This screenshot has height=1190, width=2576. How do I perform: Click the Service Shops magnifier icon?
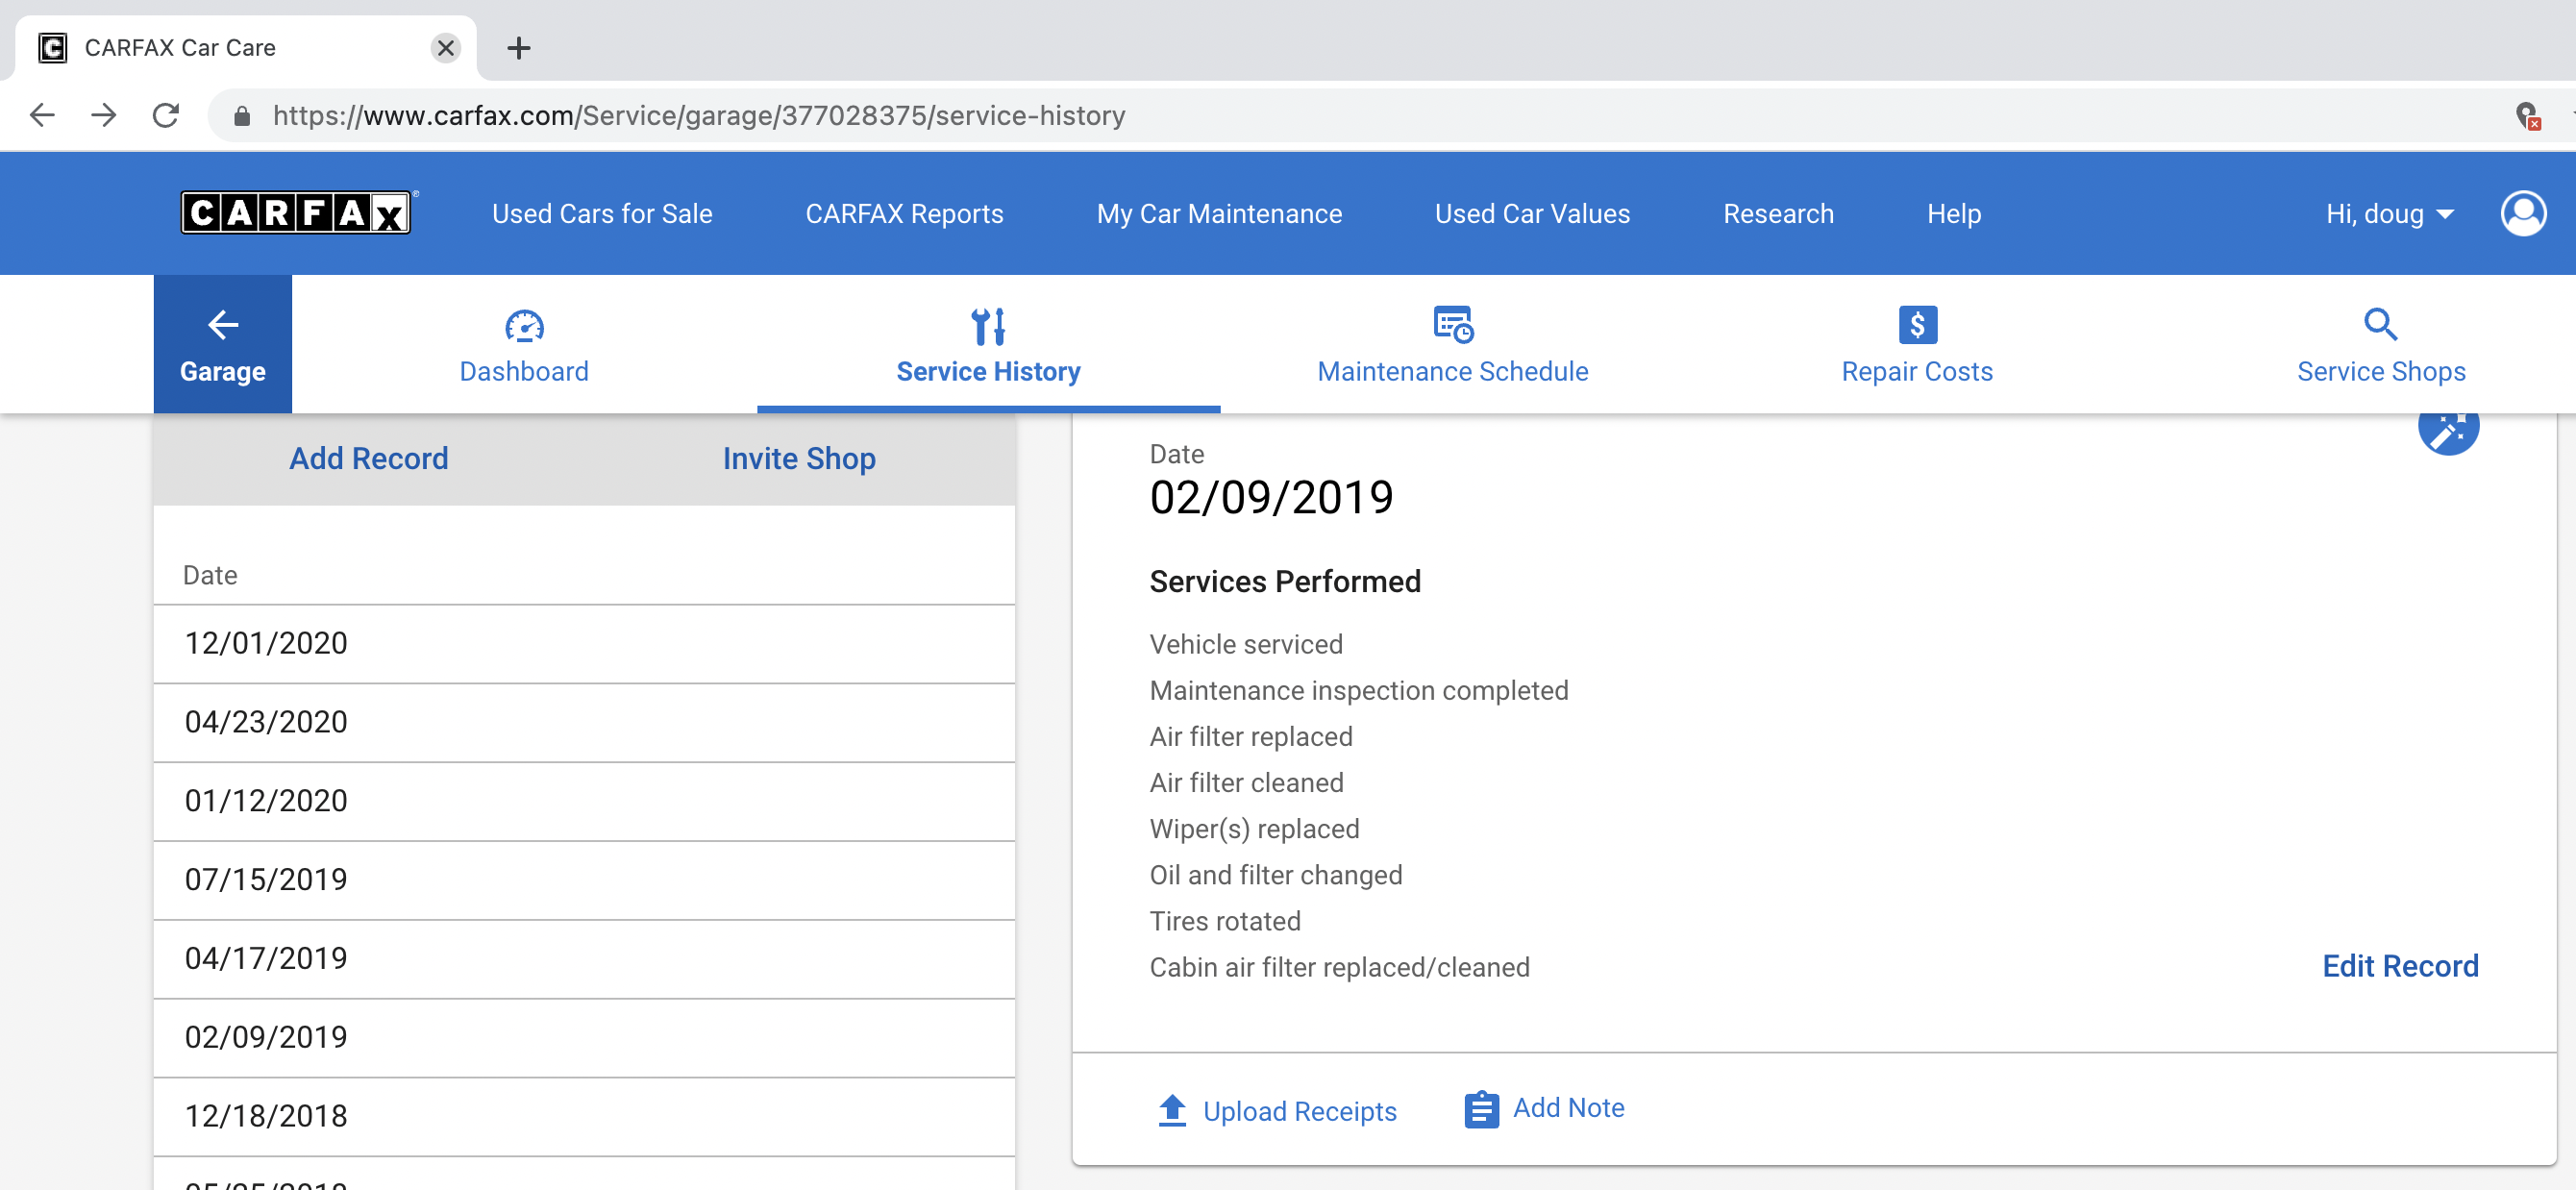pyautogui.click(x=2380, y=324)
